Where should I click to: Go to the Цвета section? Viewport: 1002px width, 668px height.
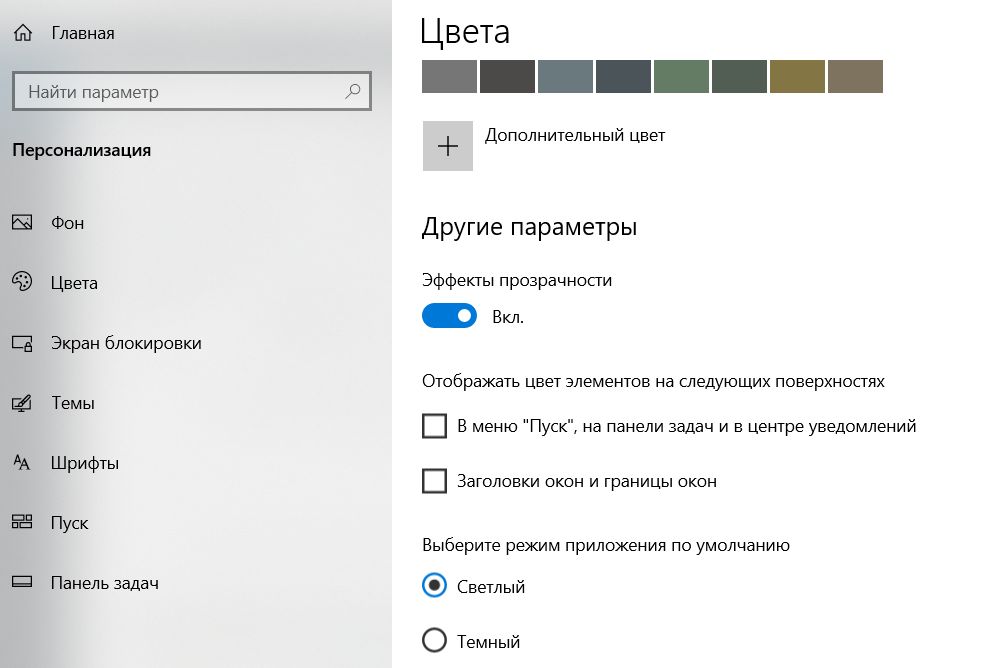[x=74, y=283]
